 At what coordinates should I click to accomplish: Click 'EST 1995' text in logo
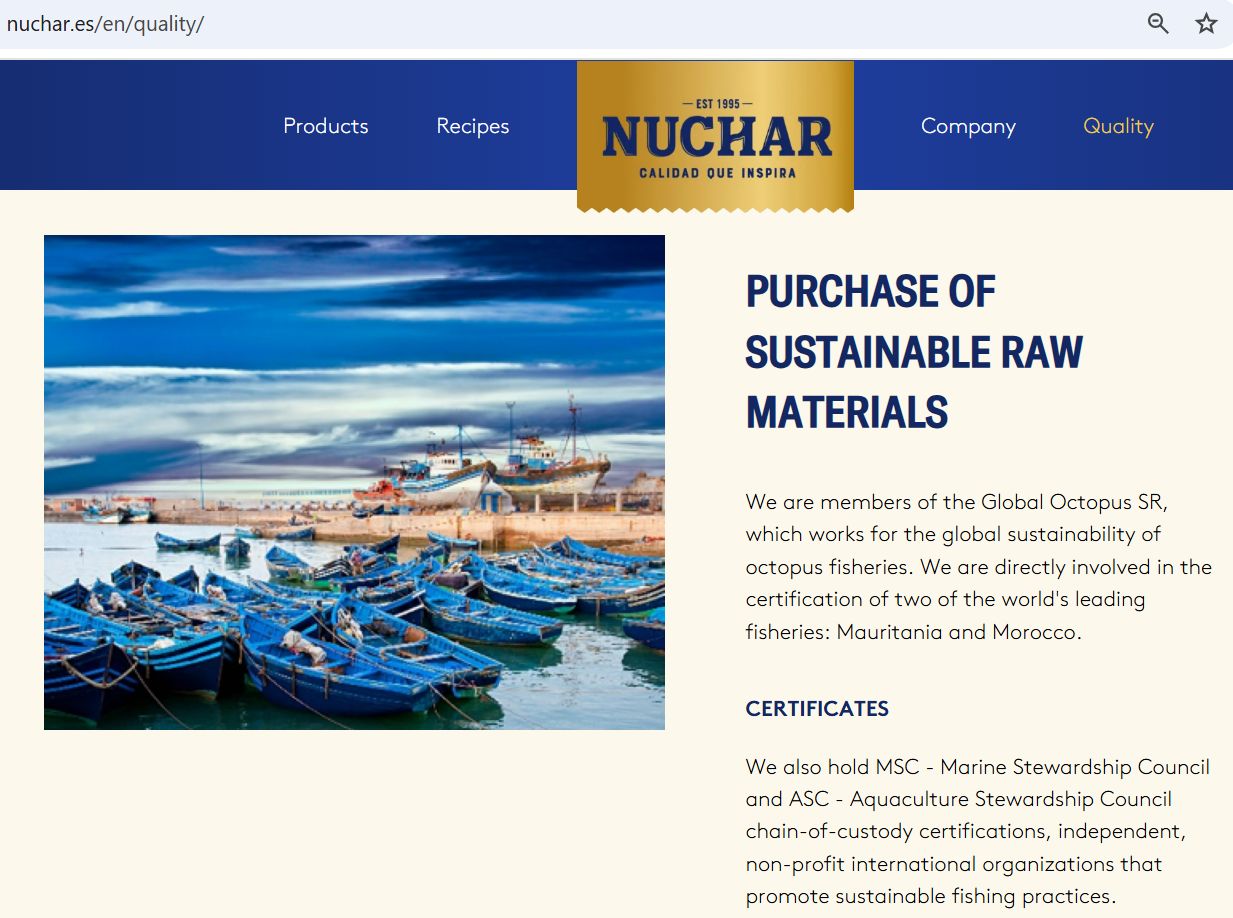tap(716, 103)
